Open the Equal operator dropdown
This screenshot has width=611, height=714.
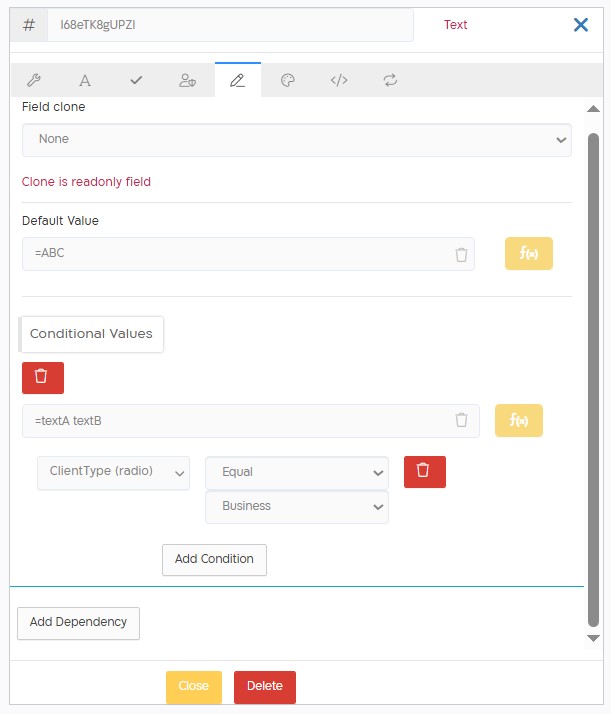click(297, 473)
